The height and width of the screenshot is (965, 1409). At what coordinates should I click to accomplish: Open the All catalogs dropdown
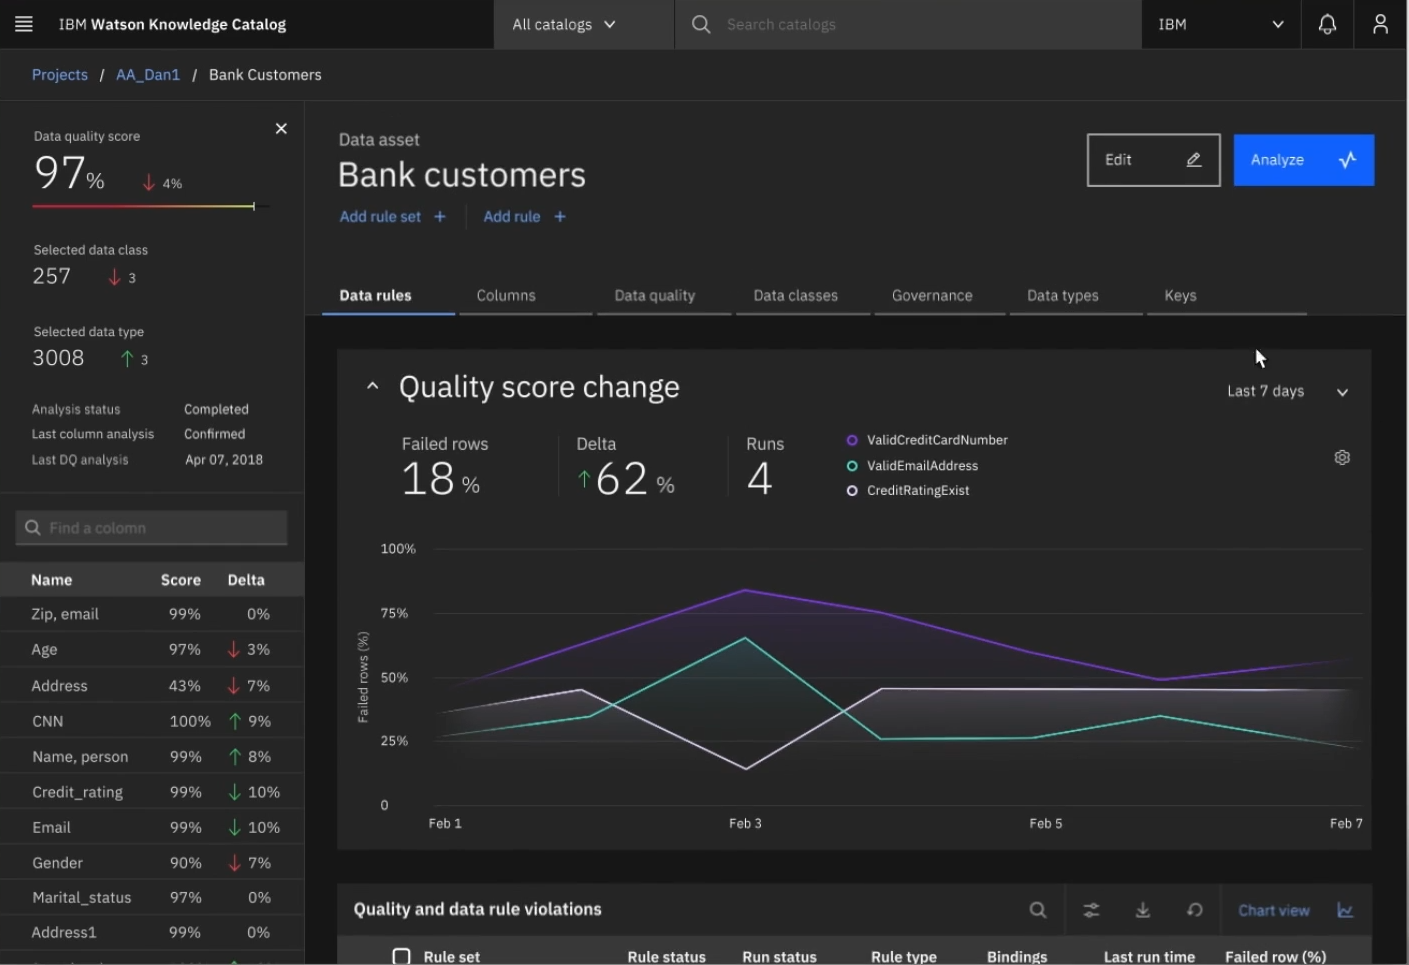point(564,24)
